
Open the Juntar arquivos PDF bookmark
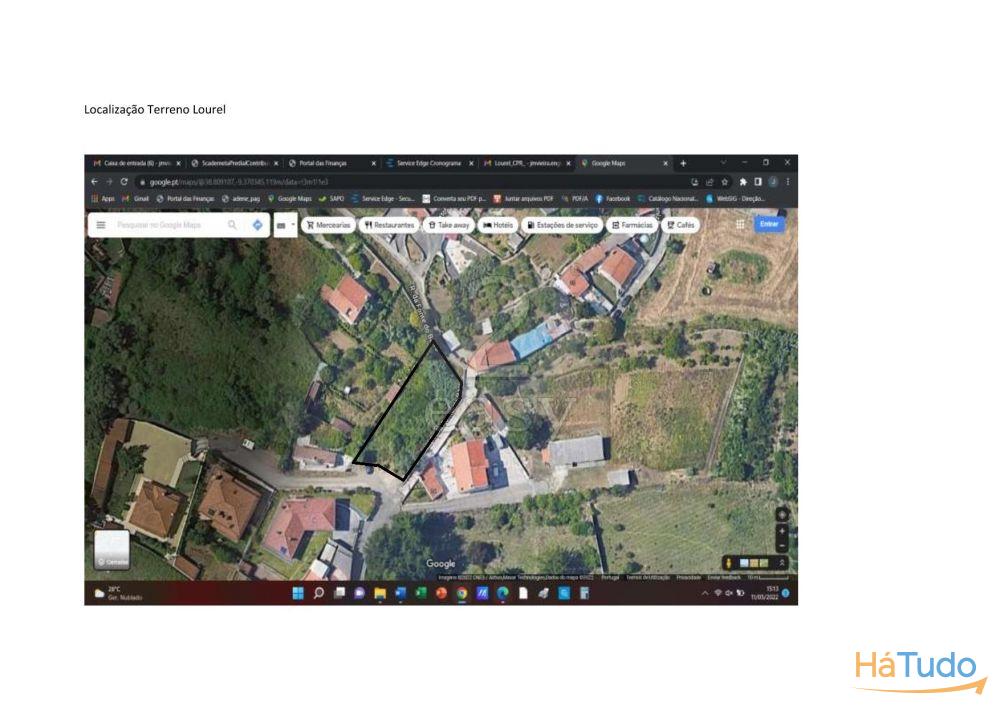[524, 199]
